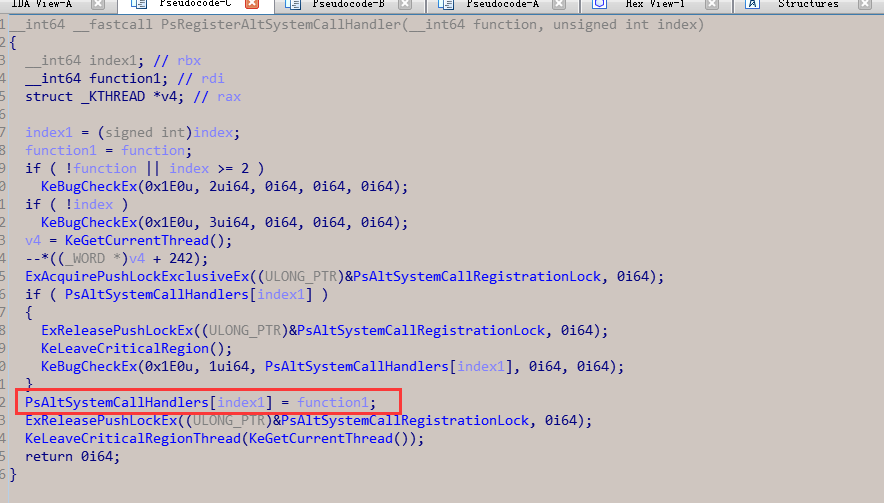Click PsAltSystemCallRegistrationLock on the final release line
Image resolution: width=884 pixels, height=503 pixels.
pyautogui.click(x=405, y=421)
